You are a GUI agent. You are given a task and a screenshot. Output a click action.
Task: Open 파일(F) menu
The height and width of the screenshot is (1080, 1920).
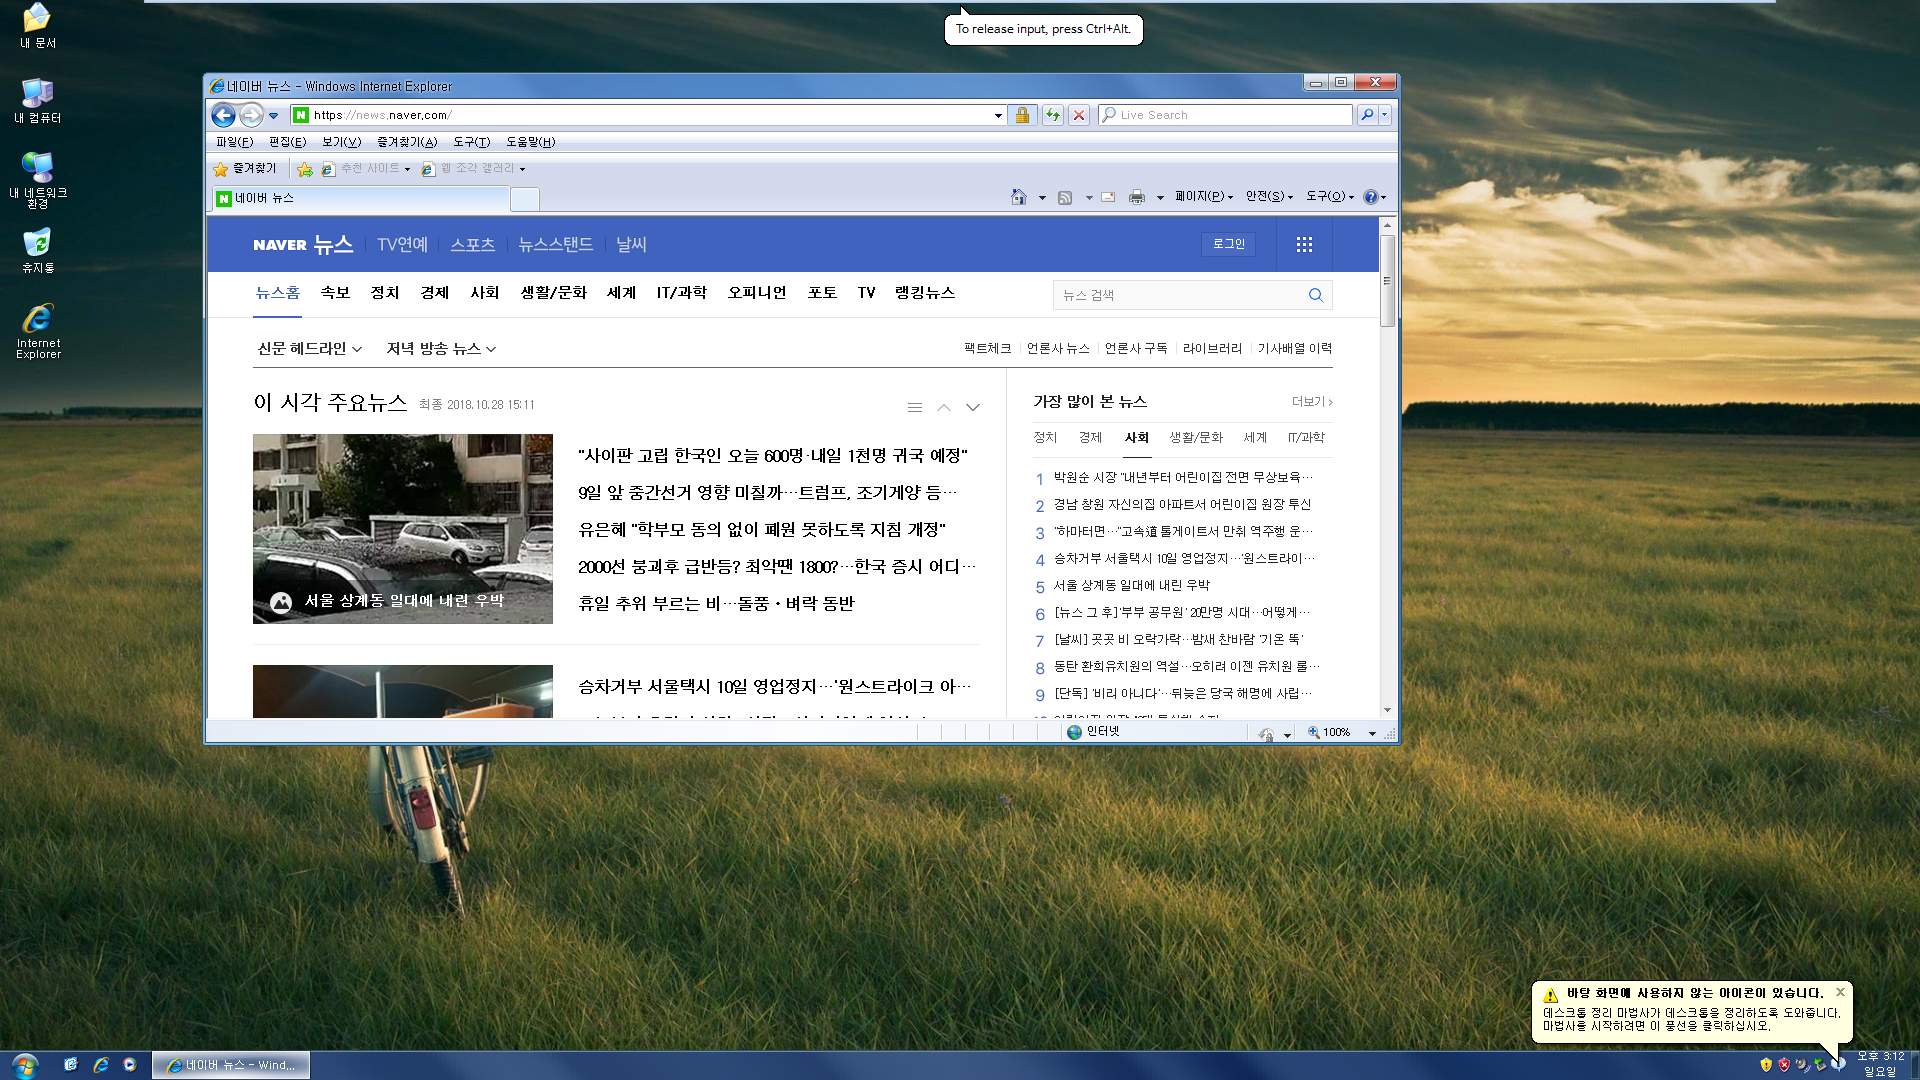coord(234,142)
